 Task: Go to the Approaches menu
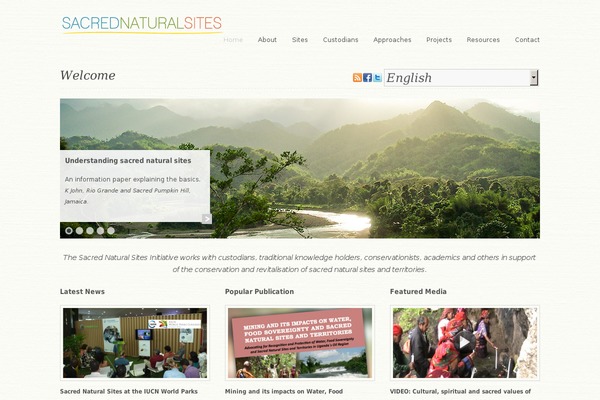pos(392,39)
